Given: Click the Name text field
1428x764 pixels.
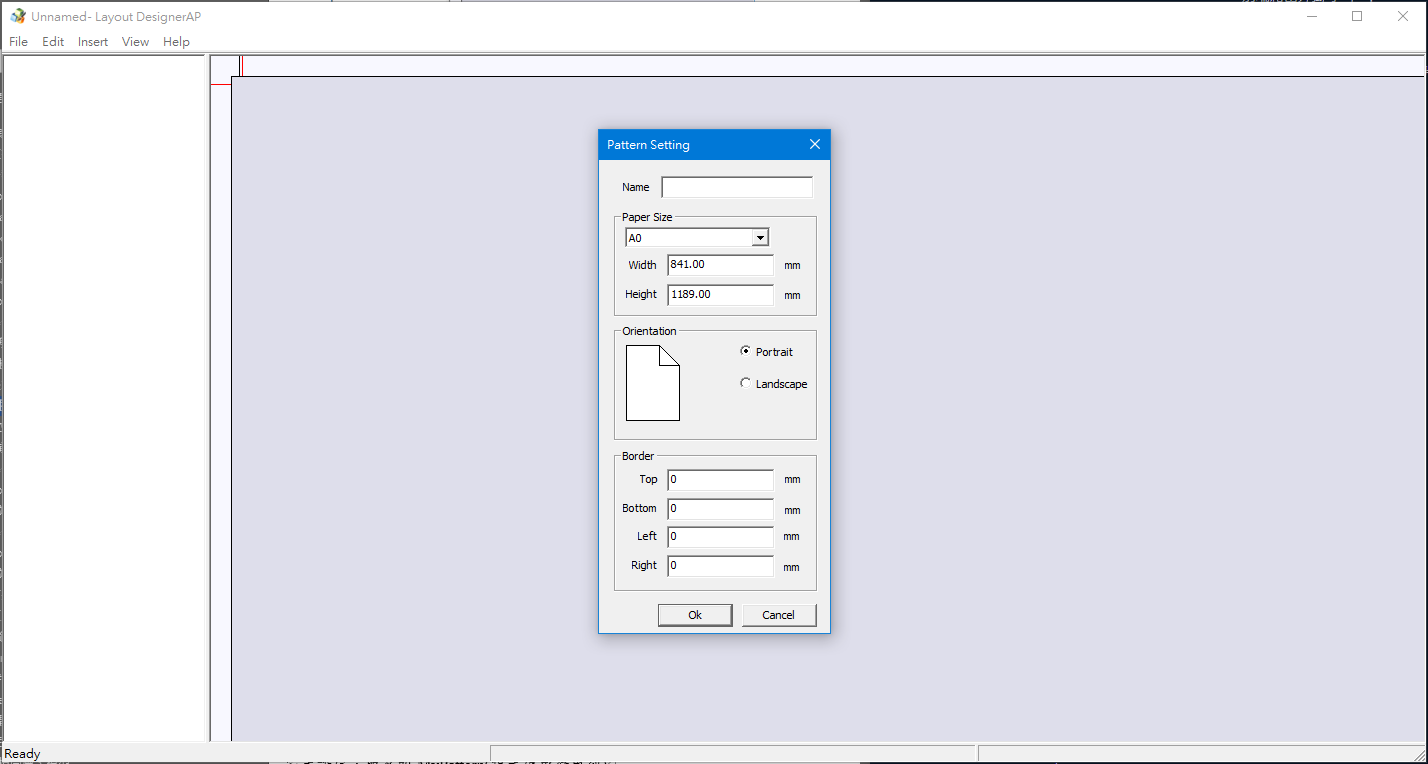Looking at the screenshot, I should (x=737, y=188).
